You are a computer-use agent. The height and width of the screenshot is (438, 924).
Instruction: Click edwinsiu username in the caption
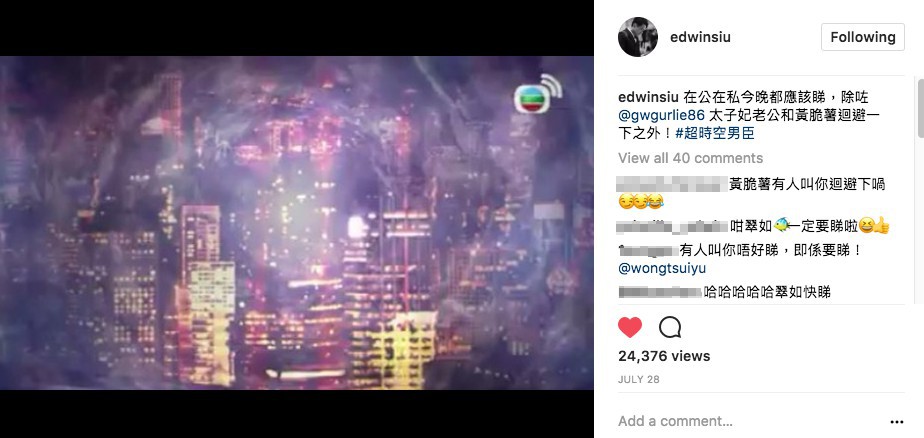click(648, 97)
